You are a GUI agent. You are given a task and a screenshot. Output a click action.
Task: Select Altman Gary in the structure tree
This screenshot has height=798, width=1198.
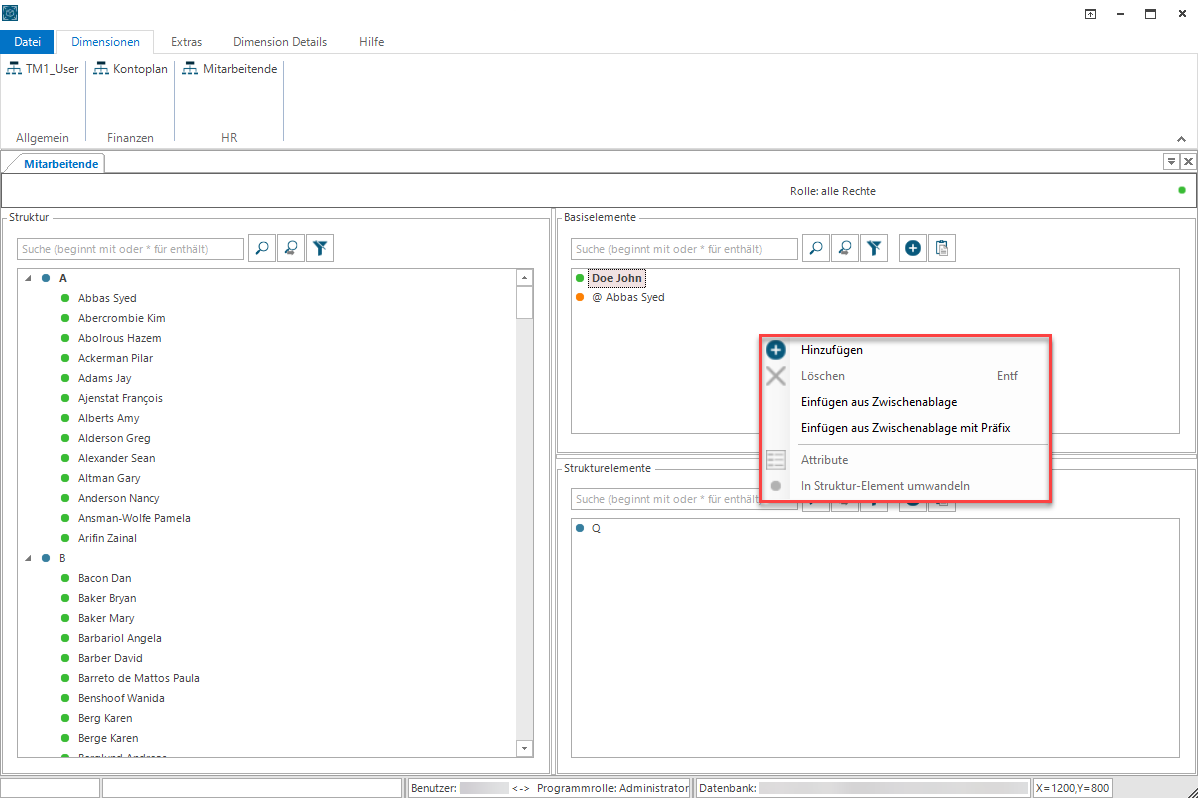[x=109, y=478]
